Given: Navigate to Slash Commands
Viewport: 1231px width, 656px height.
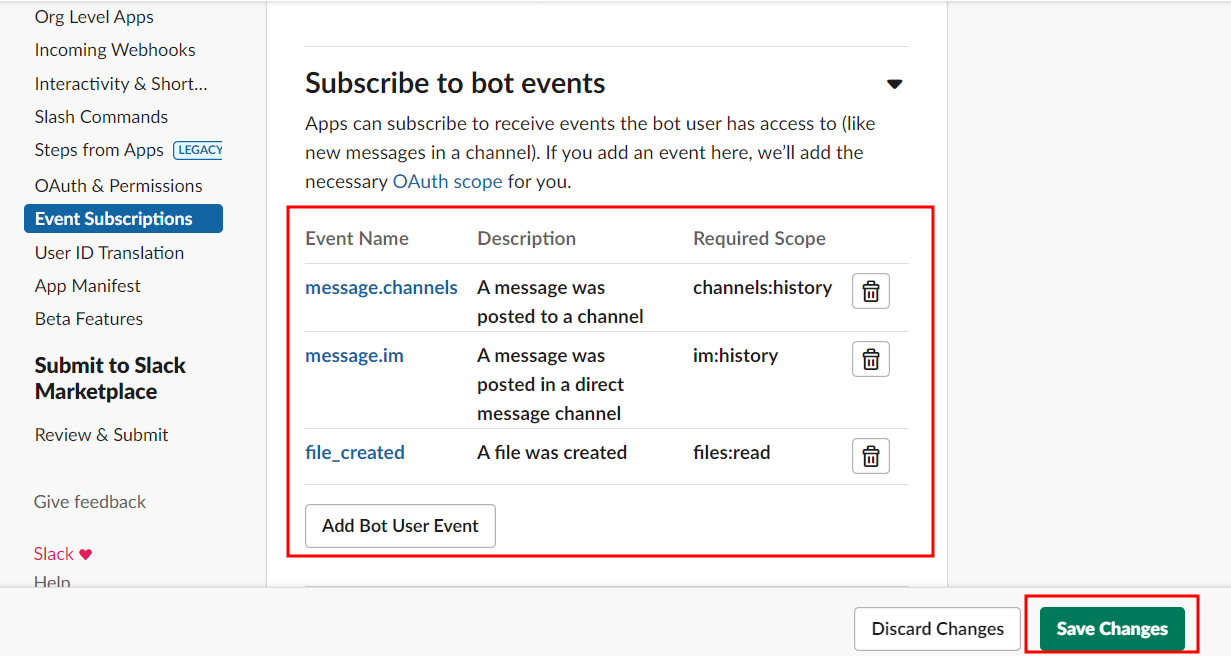Looking at the screenshot, I should (100, 116).
